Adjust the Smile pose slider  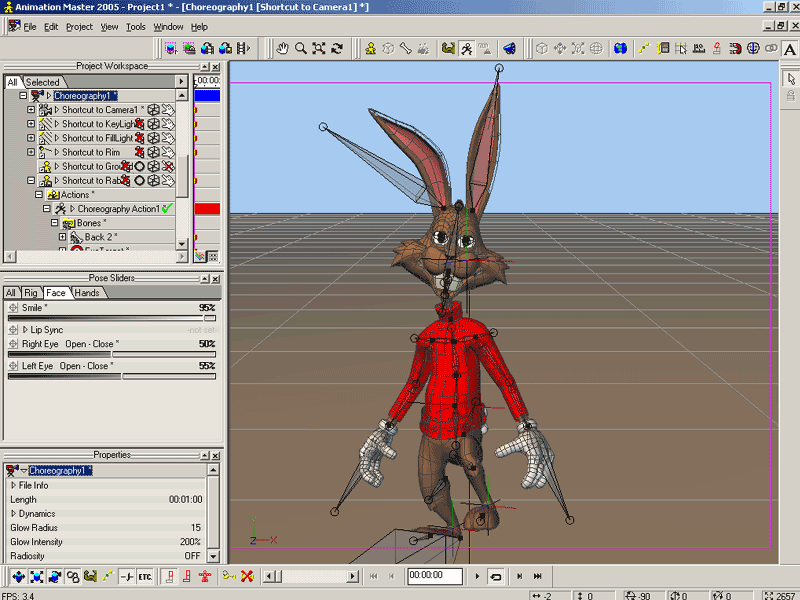tap(112, 318)
